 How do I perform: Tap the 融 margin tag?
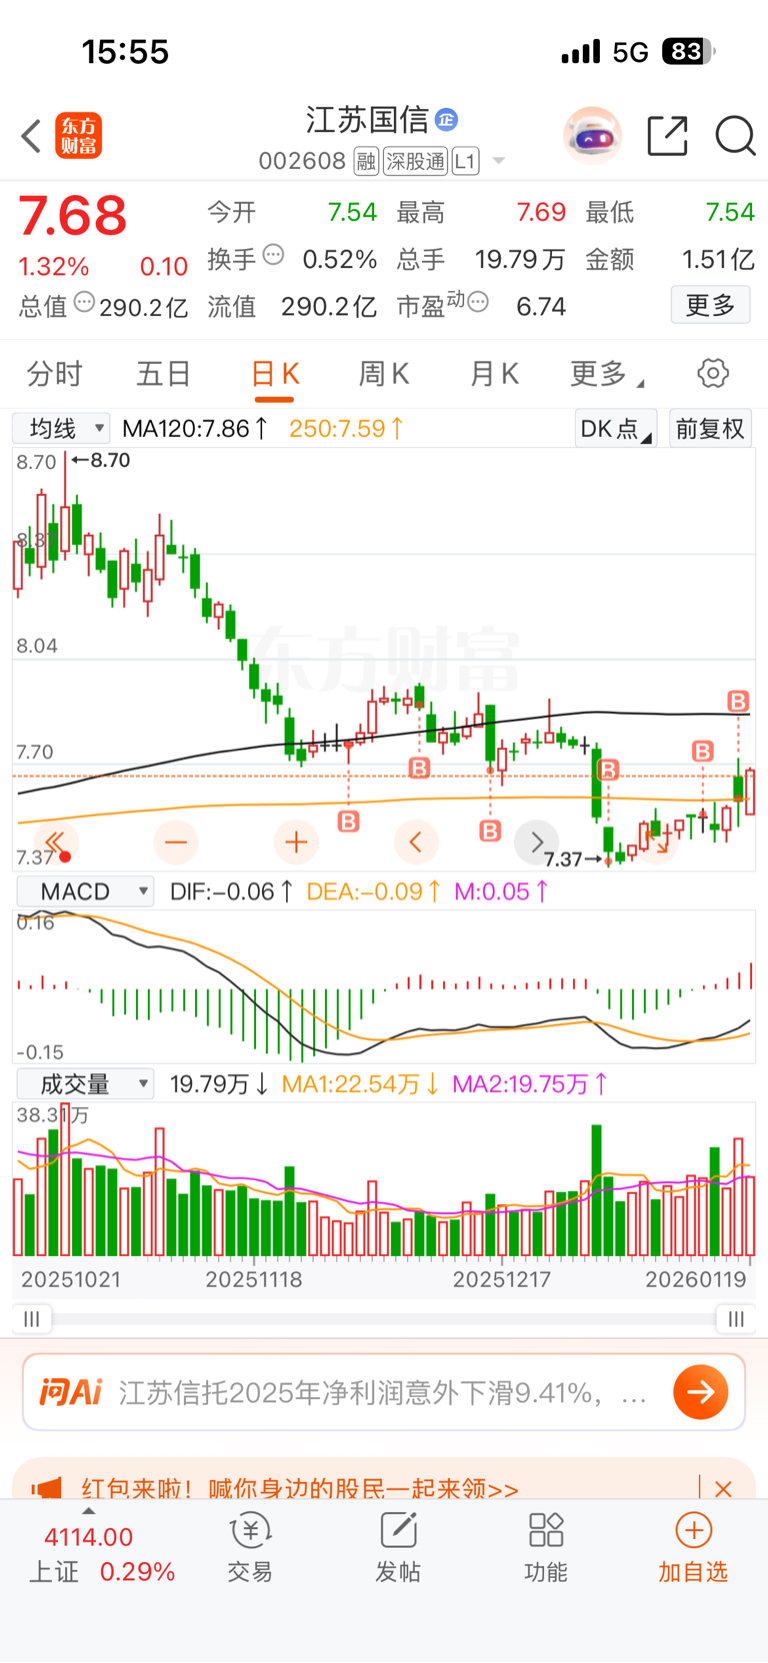click(x=366, y=161)
